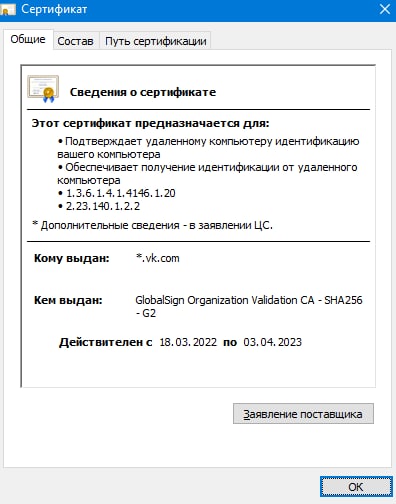Screen dimensions: 396x504
Task: Click the Дополнительные сведения note line
Action: pyautogui.click(x=152, y=225)
